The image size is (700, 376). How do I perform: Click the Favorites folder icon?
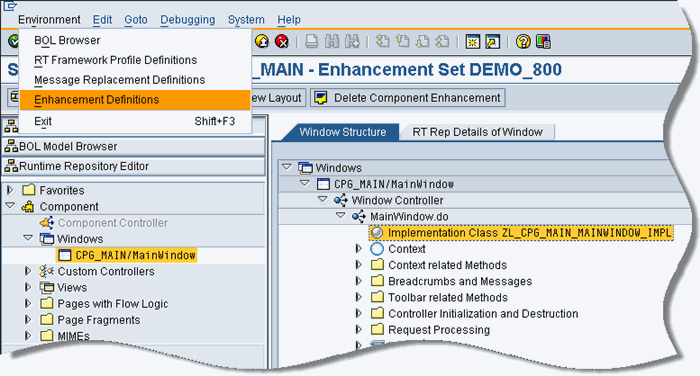(x=29, y=190)
